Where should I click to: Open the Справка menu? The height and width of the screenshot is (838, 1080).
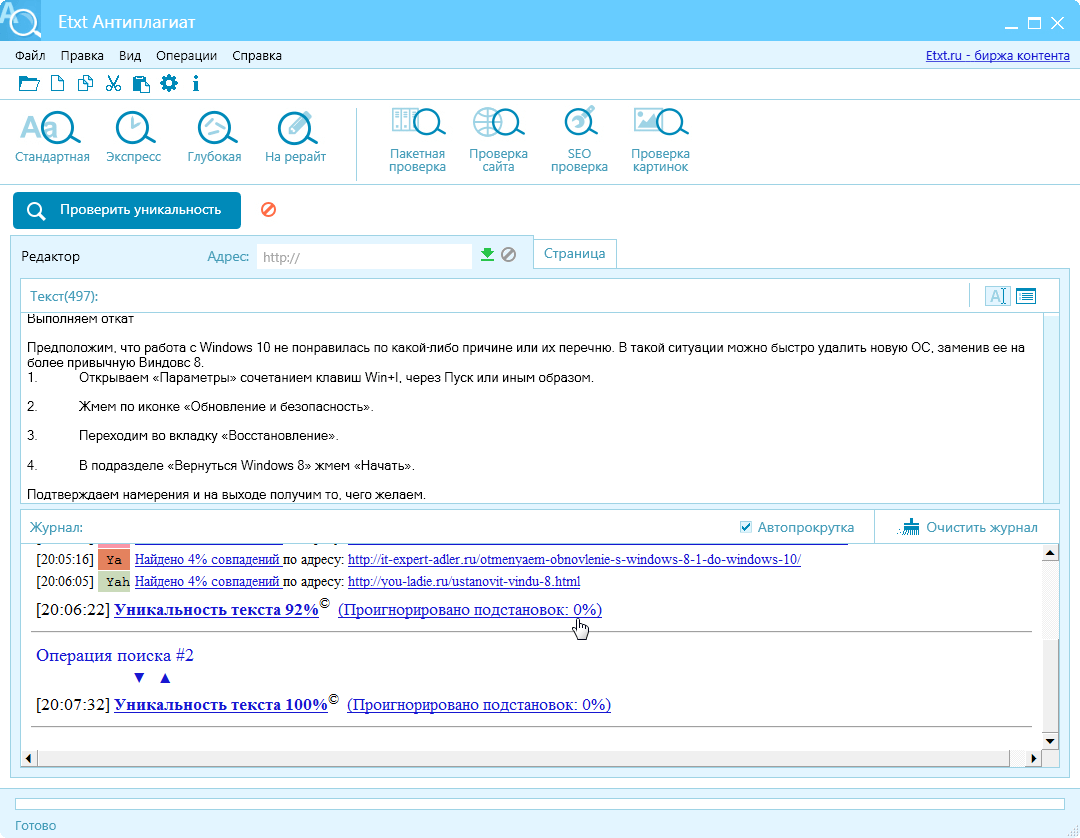[x=257, y=56]
